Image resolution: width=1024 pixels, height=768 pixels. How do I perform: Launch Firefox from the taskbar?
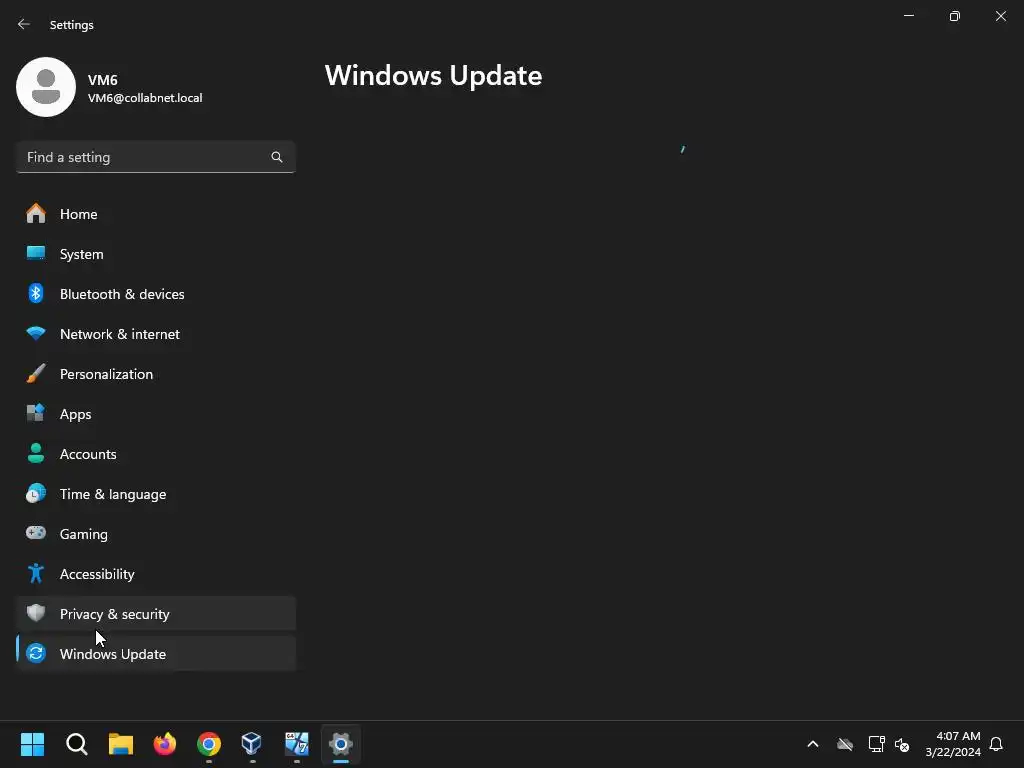coord(165,744)
